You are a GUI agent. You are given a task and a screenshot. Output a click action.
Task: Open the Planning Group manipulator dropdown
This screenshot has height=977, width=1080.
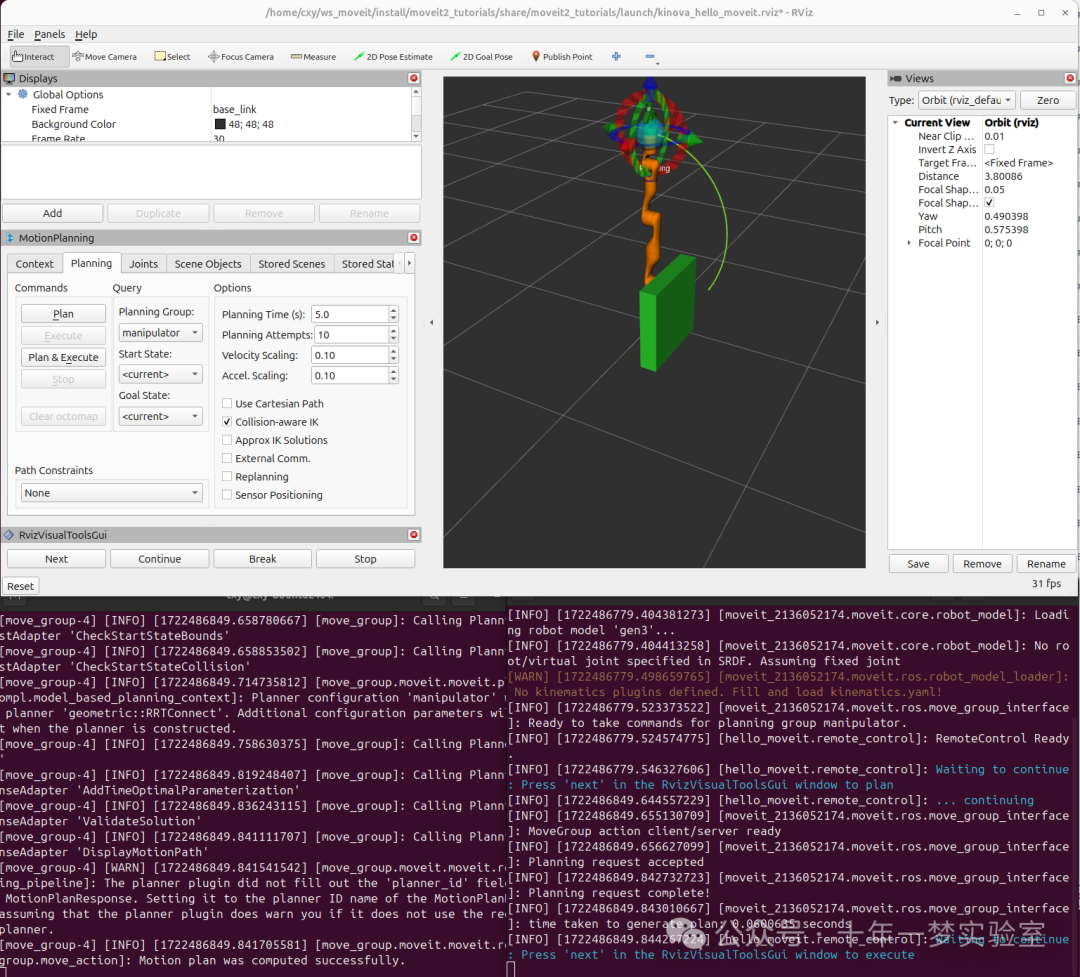click(x=160, y=333)
